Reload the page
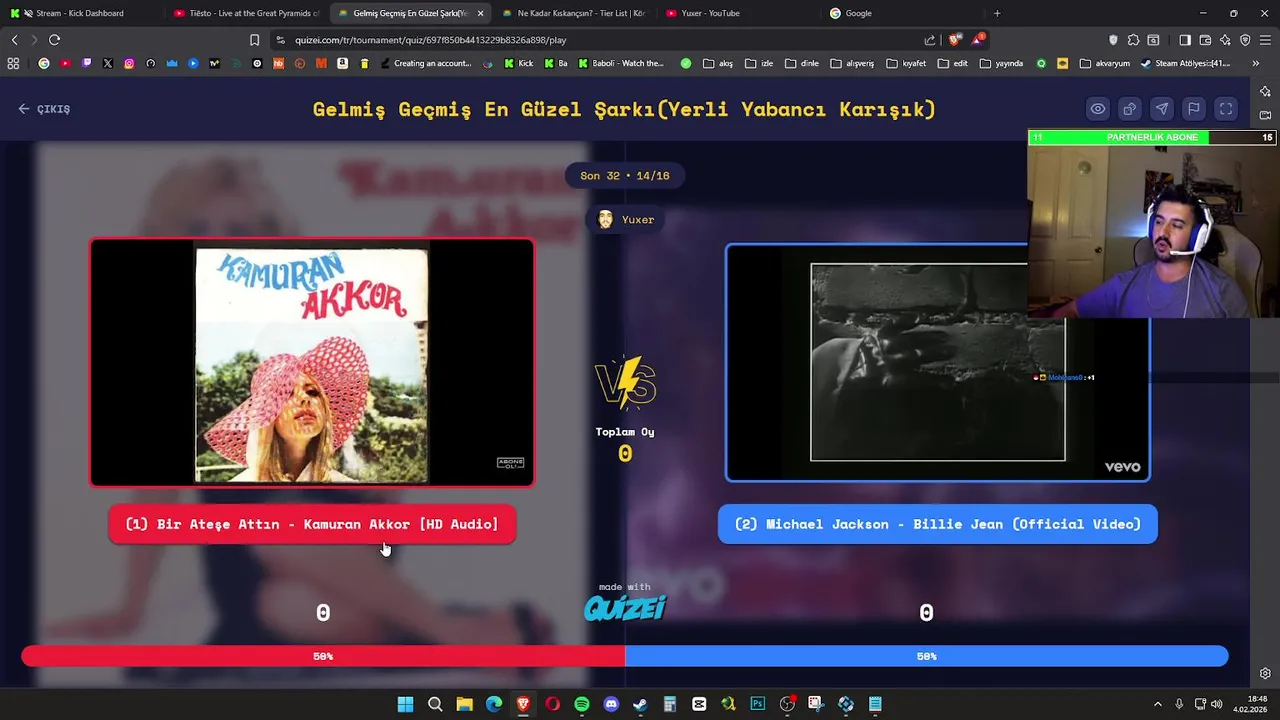Image resolution: width=1280 pixels, height=720 pixels. click(x=54, y=40)
